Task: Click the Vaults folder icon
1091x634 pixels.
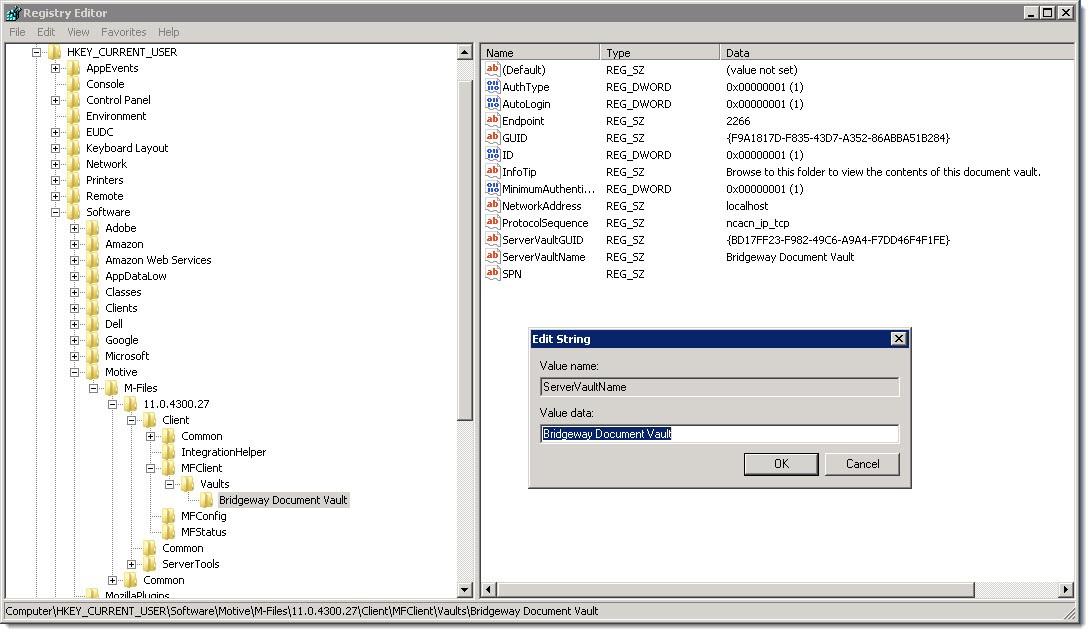Action: click(189, 484)
